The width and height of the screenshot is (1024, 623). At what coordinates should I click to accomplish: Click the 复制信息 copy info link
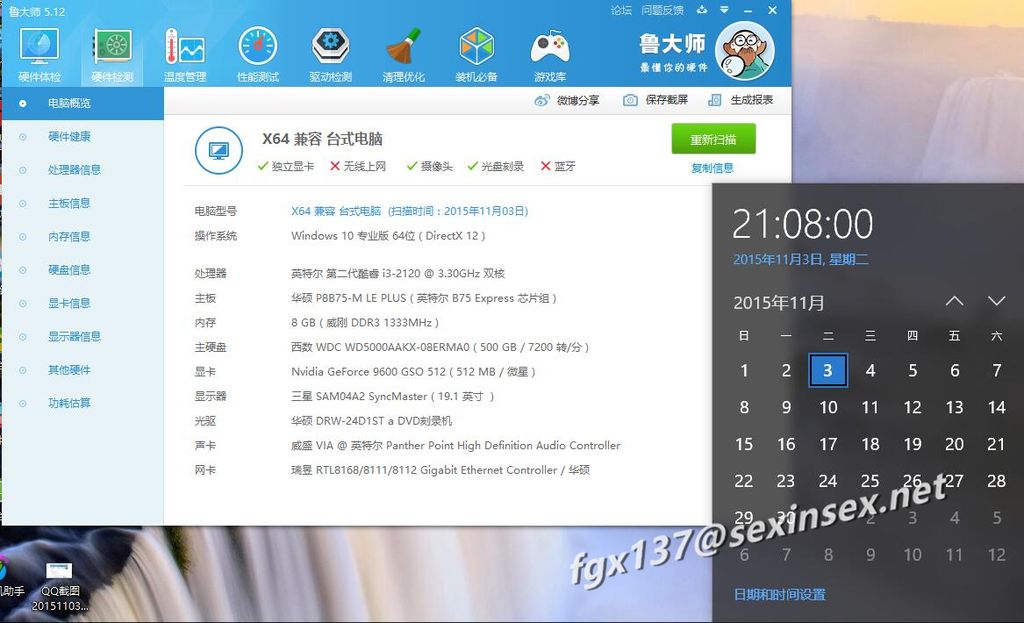712,168
